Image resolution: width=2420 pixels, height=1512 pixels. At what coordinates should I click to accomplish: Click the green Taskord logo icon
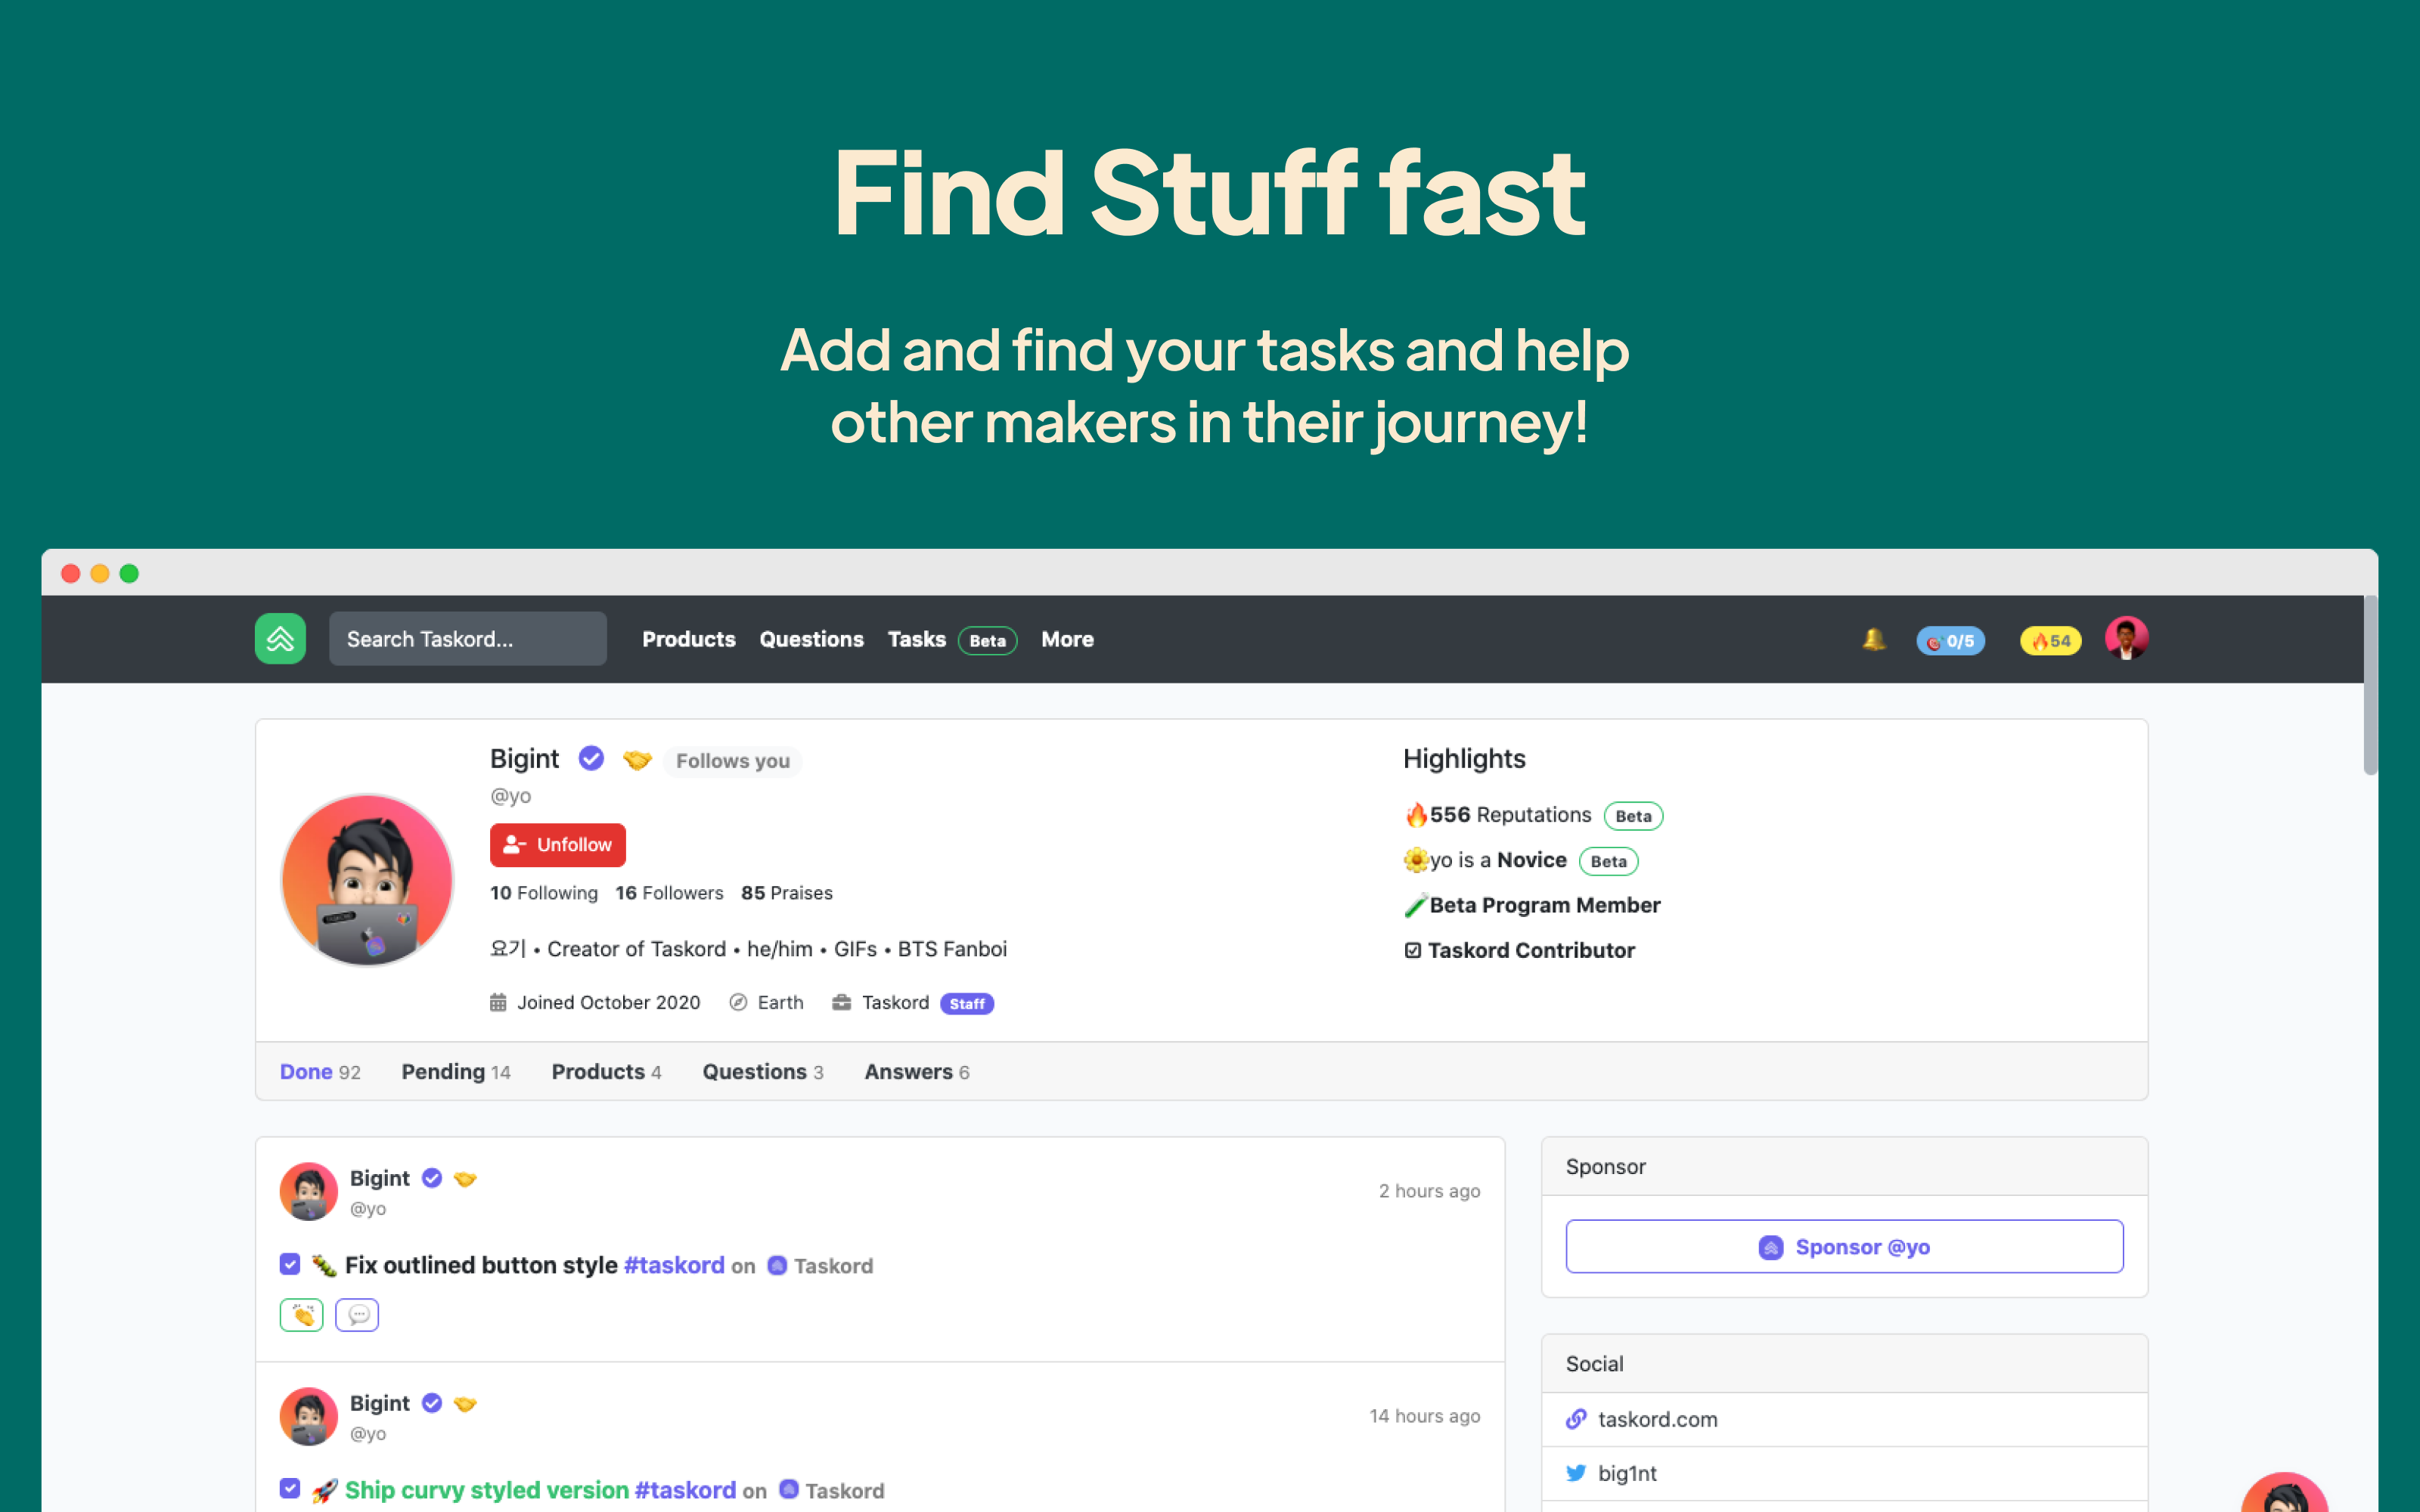280,639
